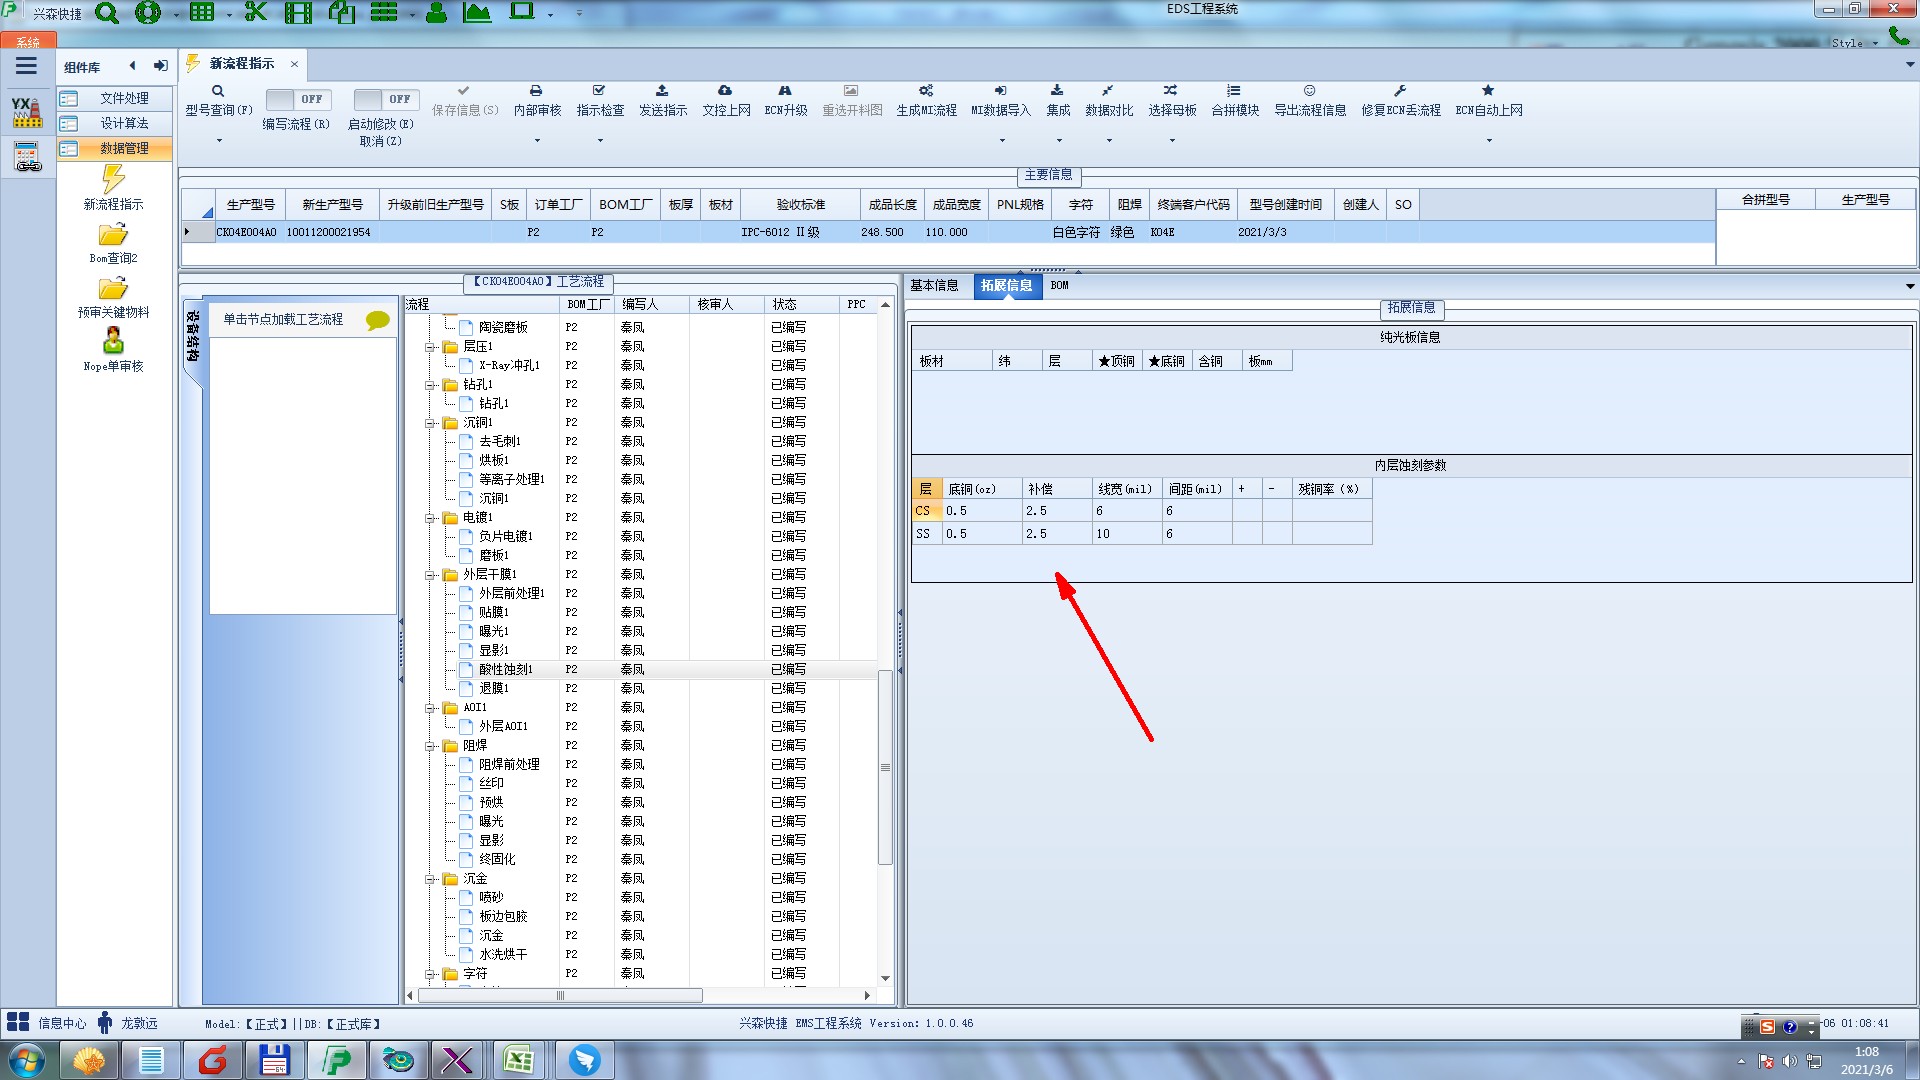
Task: Switch to the BOM tab
Action: [x=1059, y=286]
